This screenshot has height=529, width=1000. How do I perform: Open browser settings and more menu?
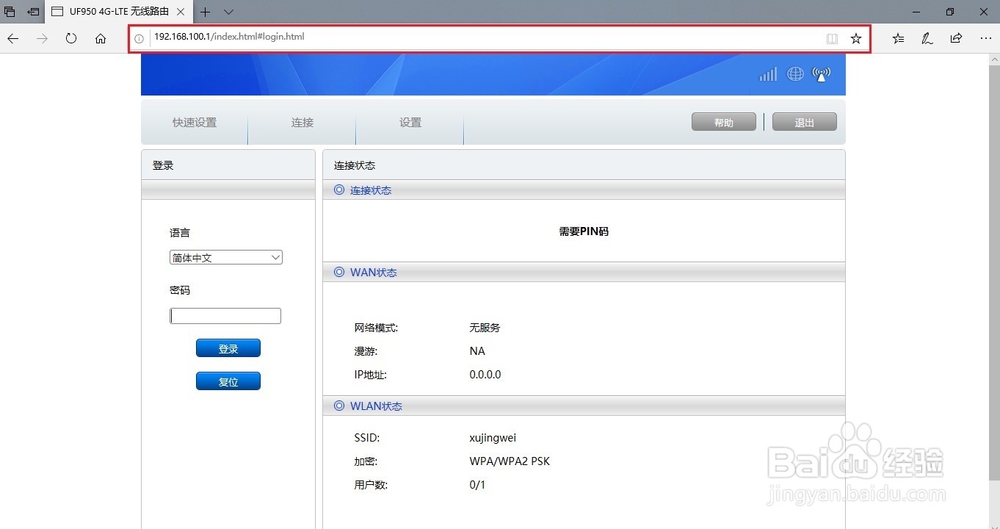pos(985,38)
